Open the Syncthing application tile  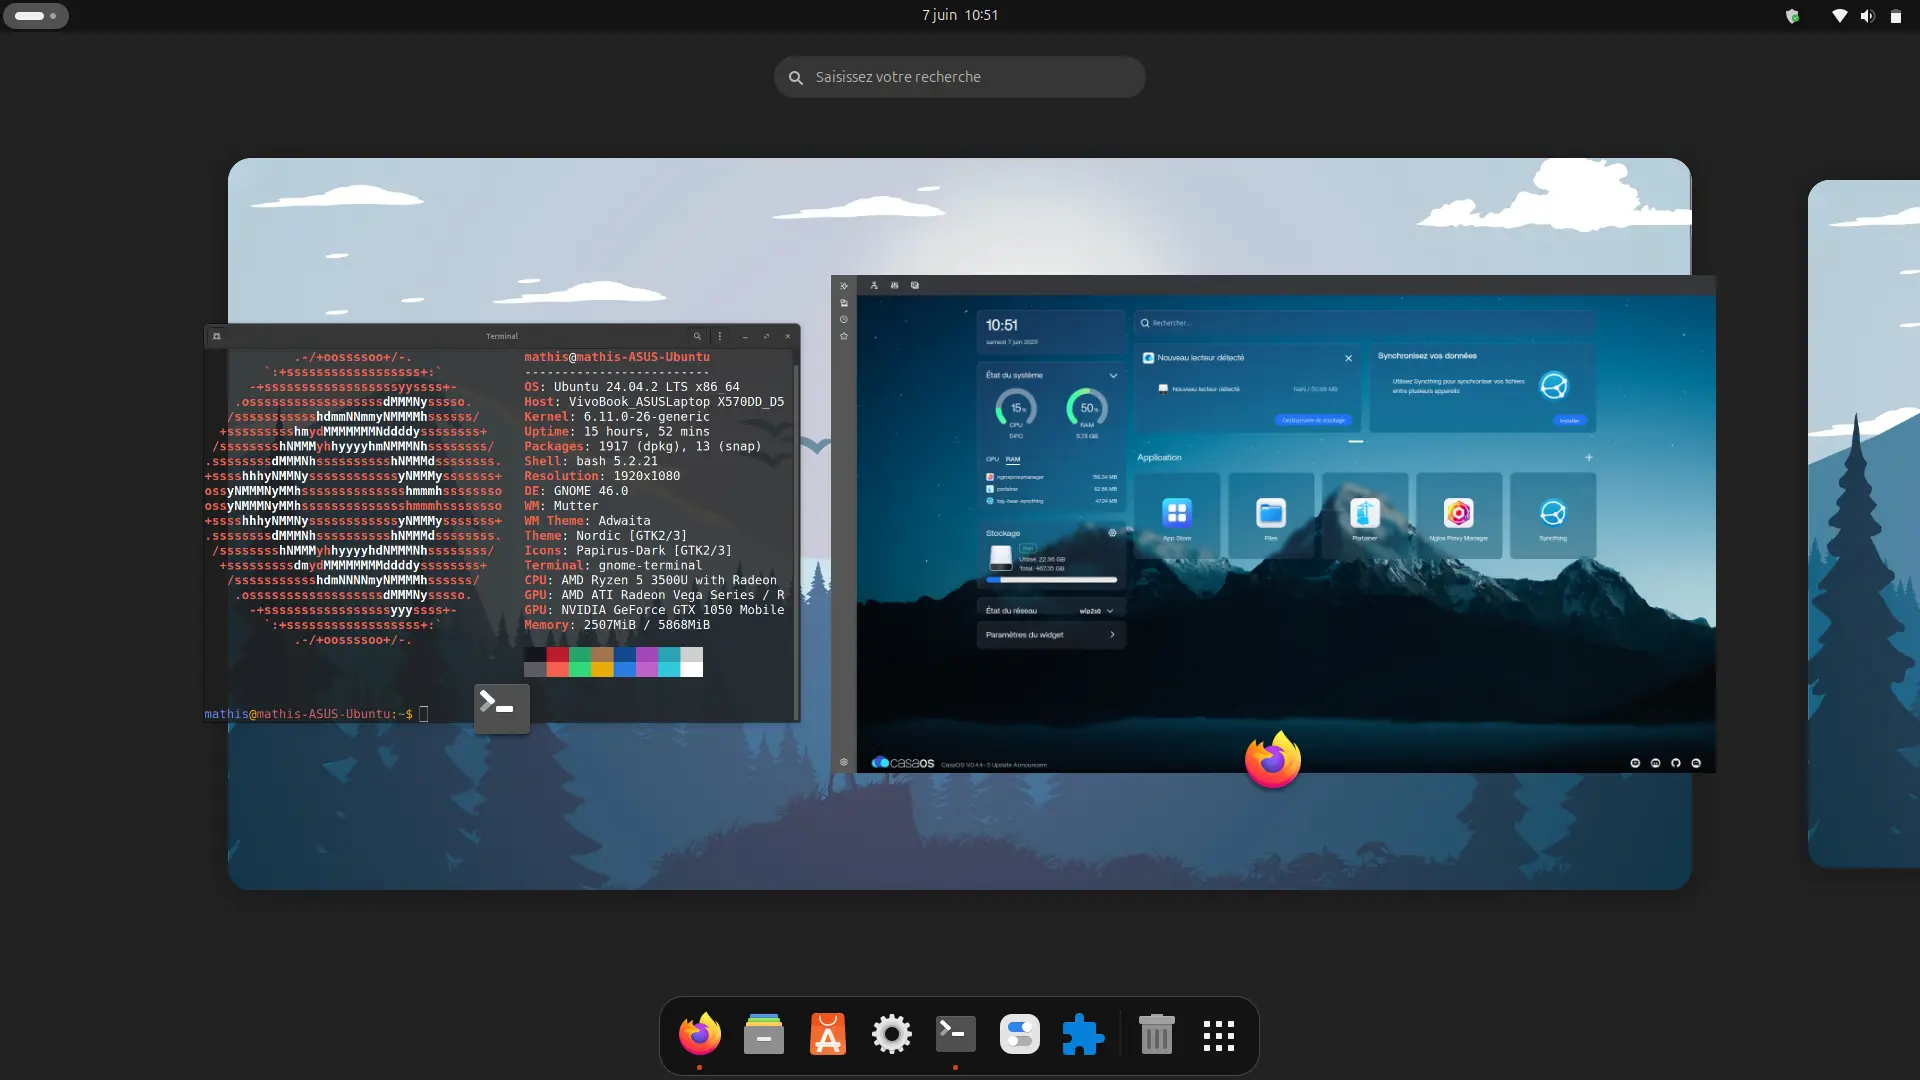[1553, 515]
